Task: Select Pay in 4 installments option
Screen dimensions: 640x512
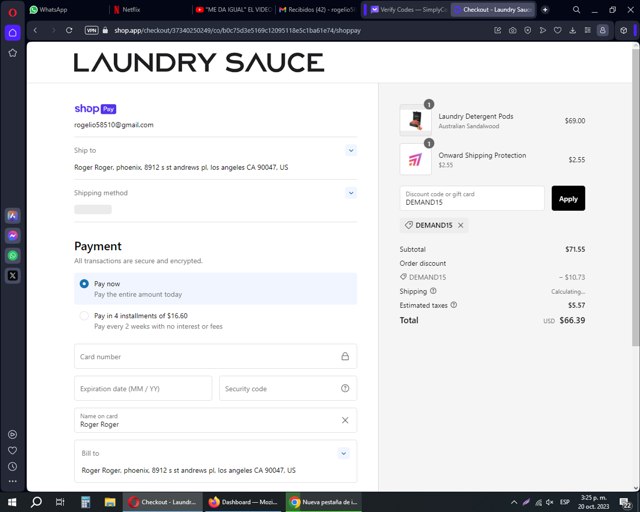Action: tap(84, 316)
